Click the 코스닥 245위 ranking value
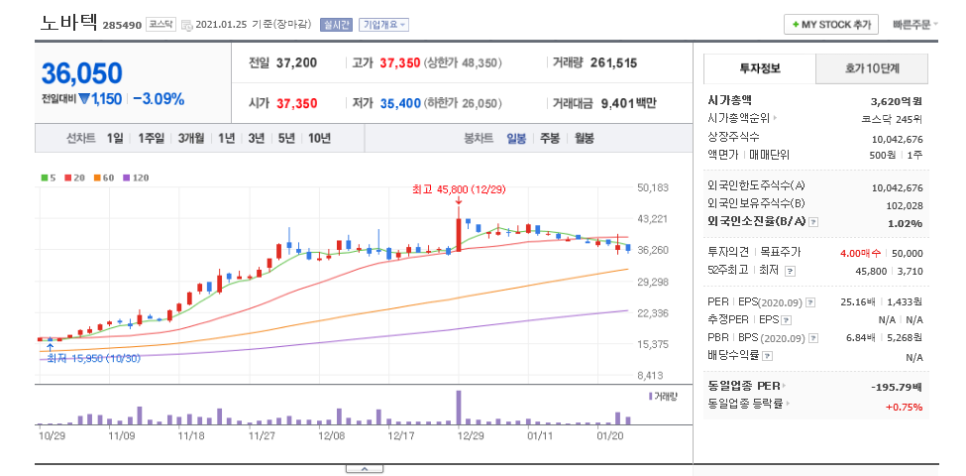The width and height of the screenshot is (966, 476). (891, 119)
